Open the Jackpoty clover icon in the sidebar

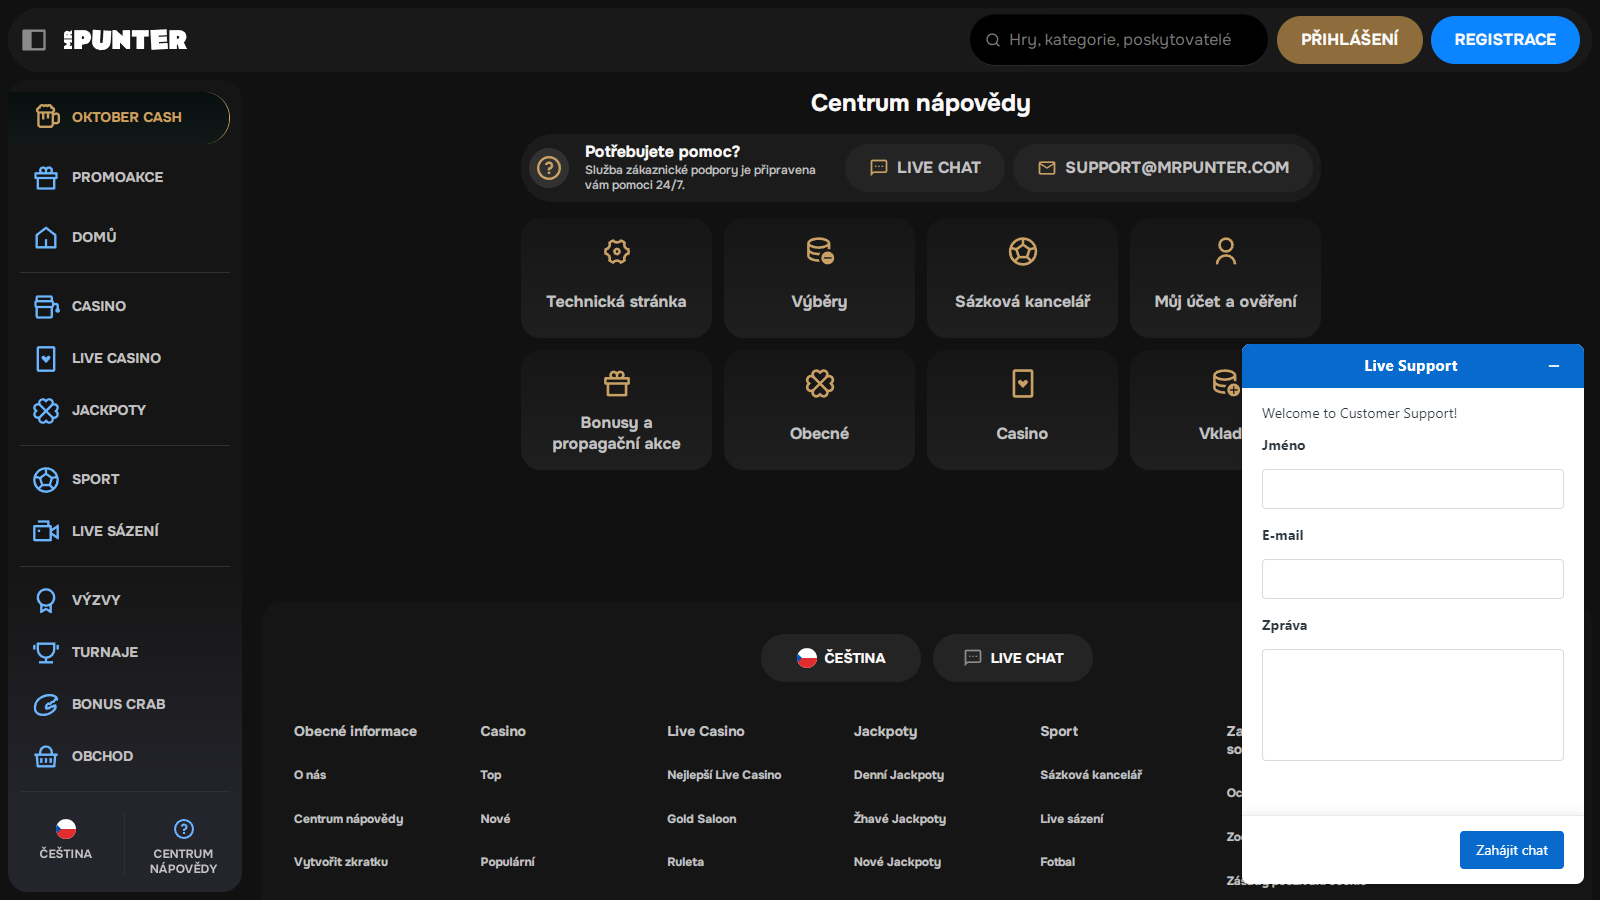click(46, 410)
